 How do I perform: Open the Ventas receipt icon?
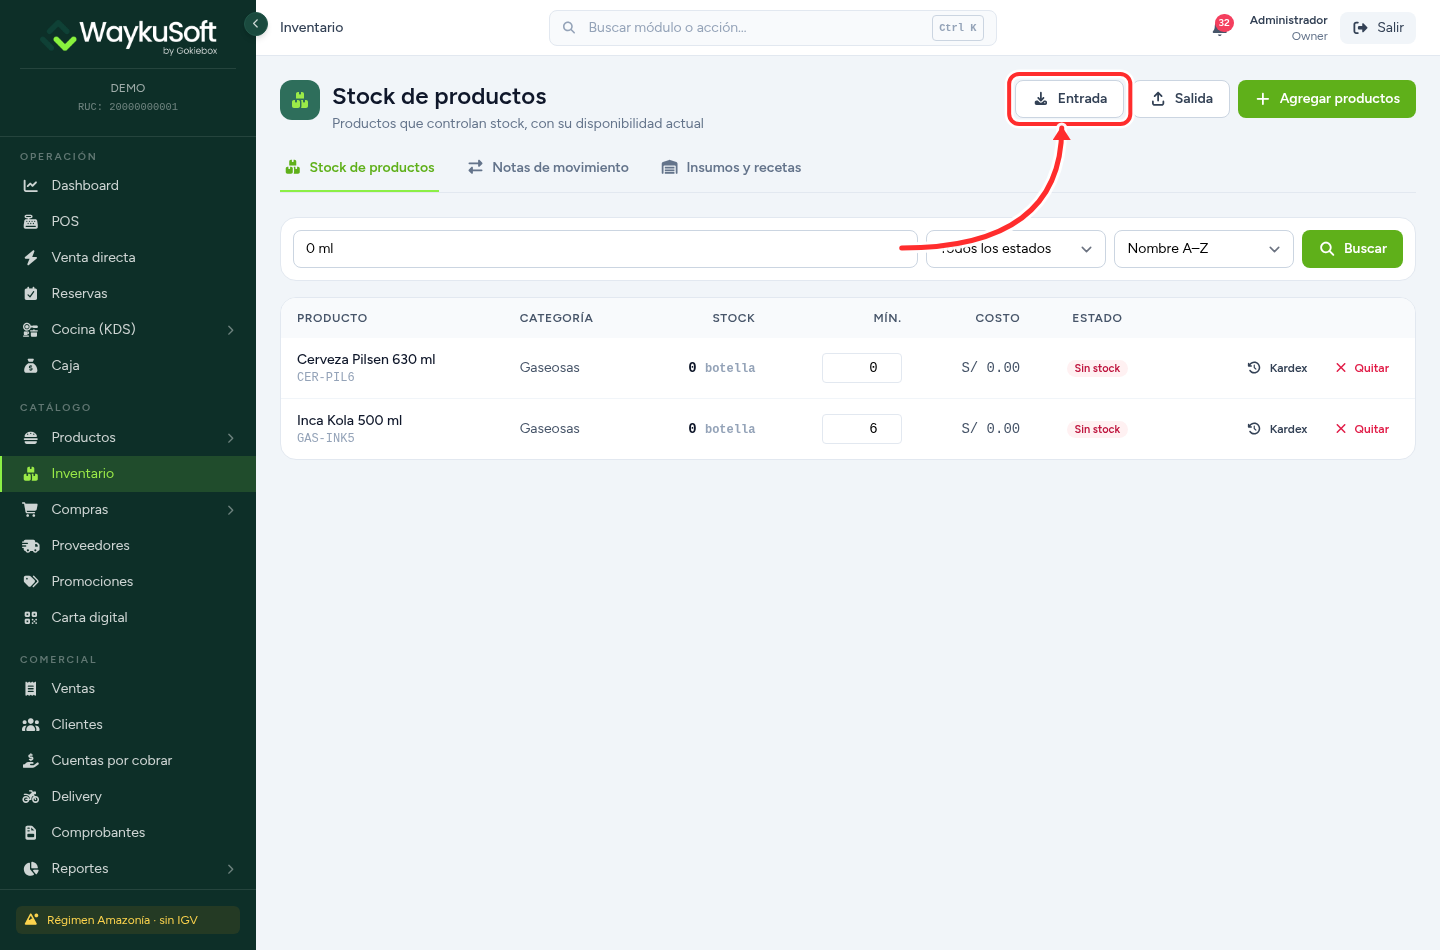click(31, 688)
